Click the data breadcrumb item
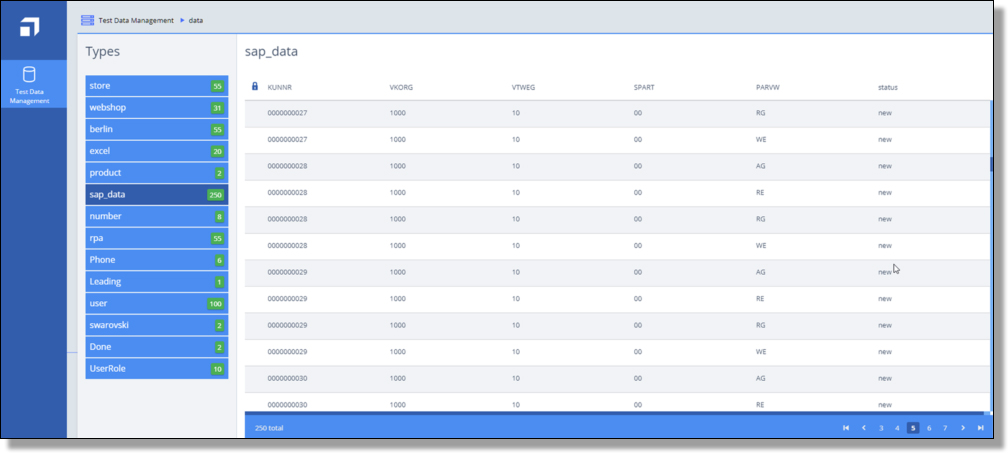The width and height of the screenshot is (1008, 453). point(196,20)
